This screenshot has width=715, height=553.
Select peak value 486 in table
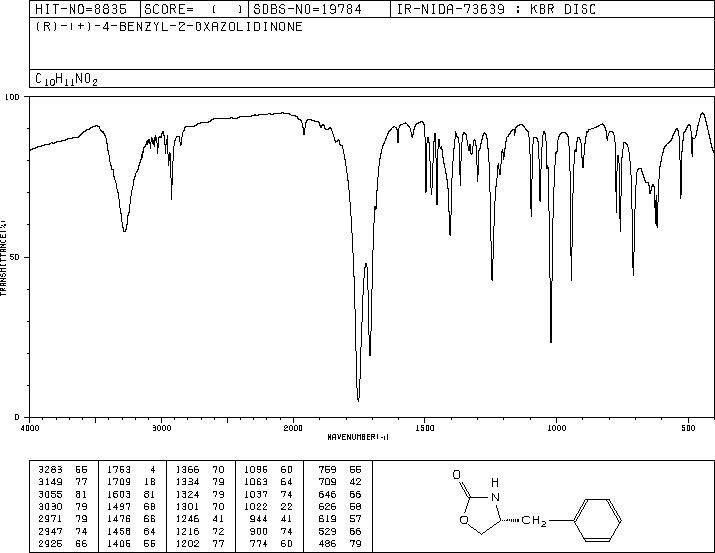[x=327, y=543]
